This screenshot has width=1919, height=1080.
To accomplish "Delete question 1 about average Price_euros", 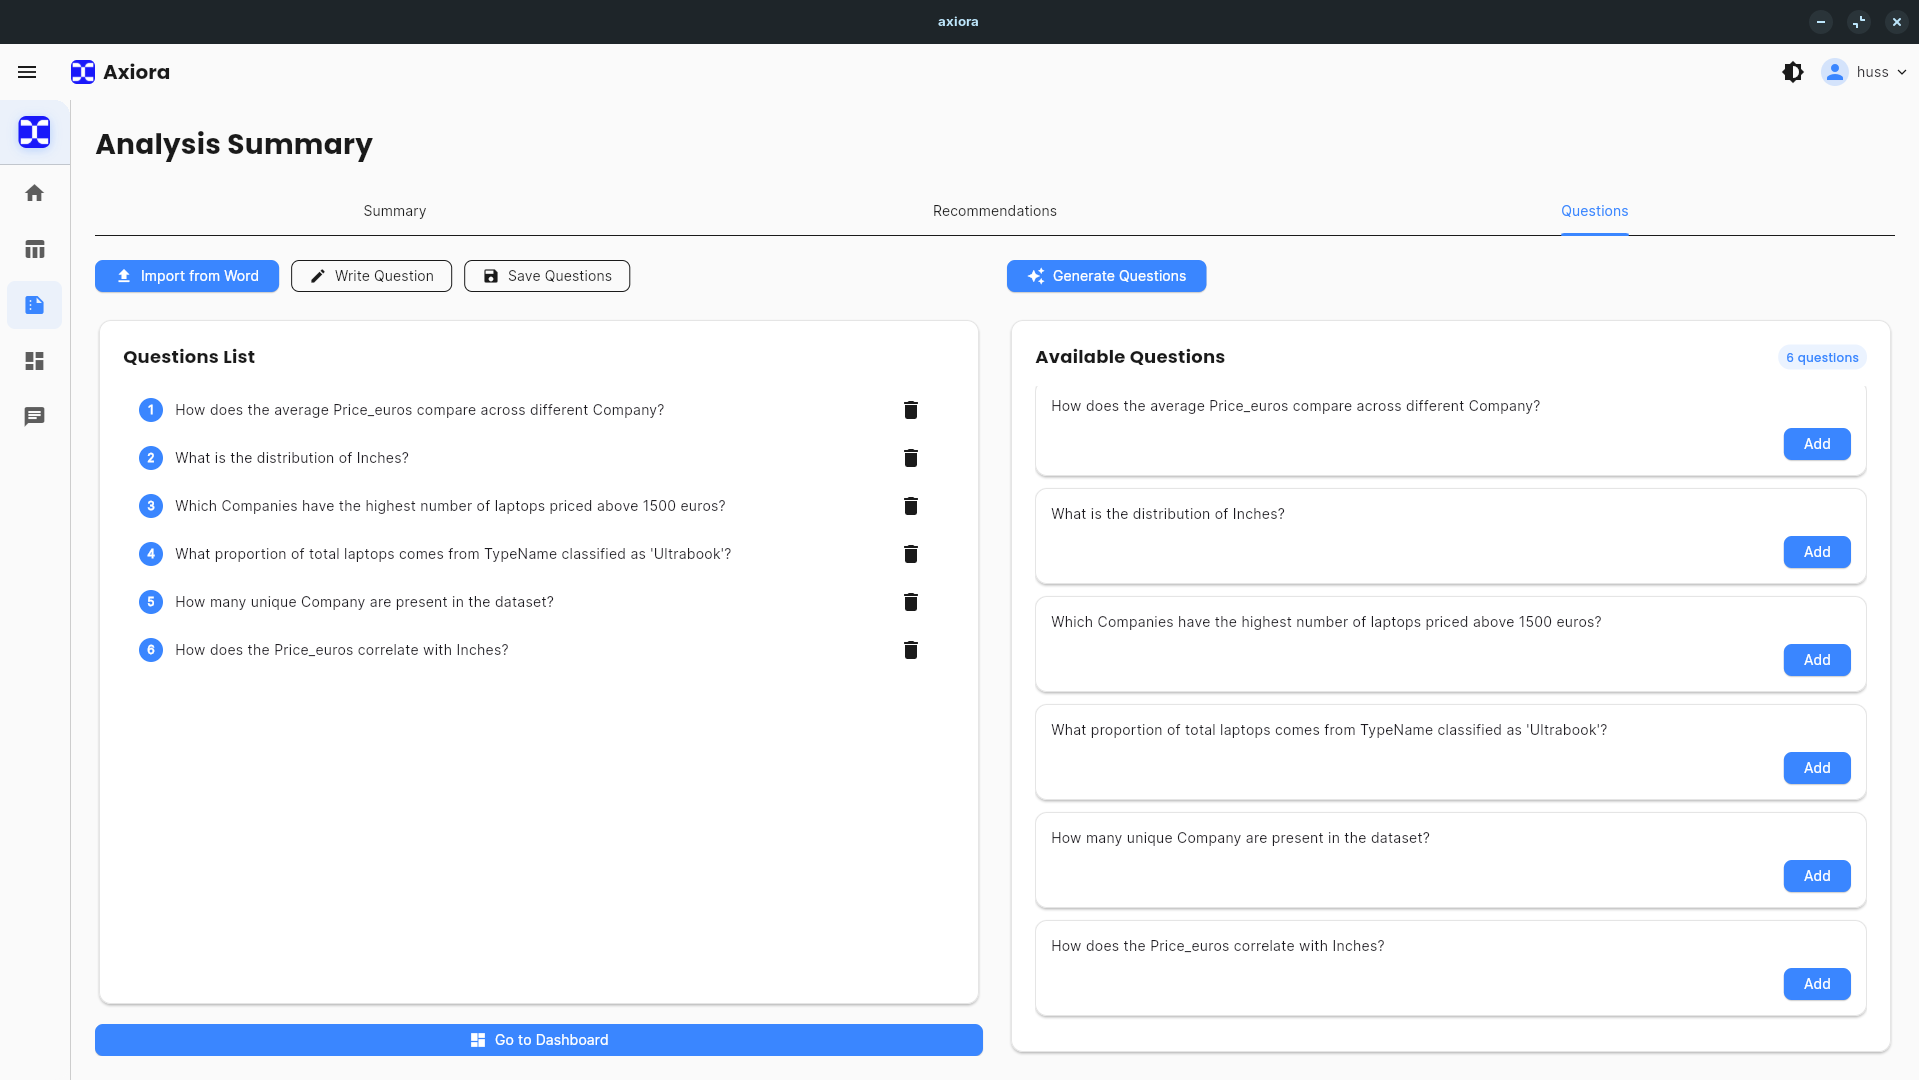I will coord(910,410).
